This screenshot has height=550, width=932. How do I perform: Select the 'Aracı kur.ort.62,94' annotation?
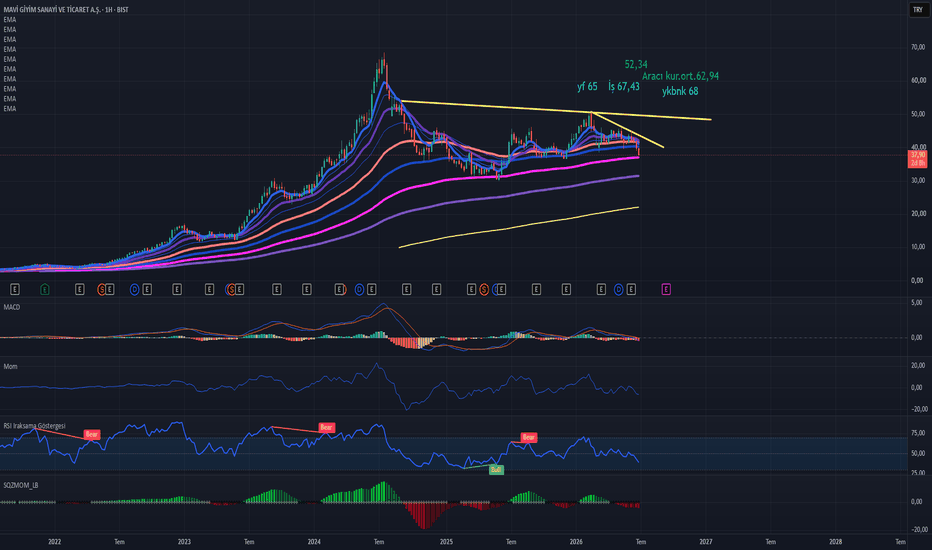click(680, 76)
